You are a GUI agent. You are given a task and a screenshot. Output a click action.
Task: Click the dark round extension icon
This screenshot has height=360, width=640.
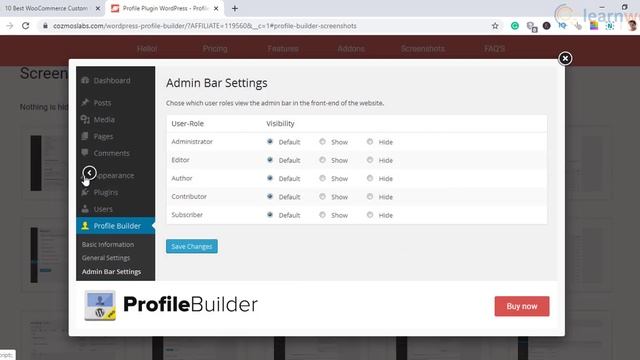tap(547, 26)
